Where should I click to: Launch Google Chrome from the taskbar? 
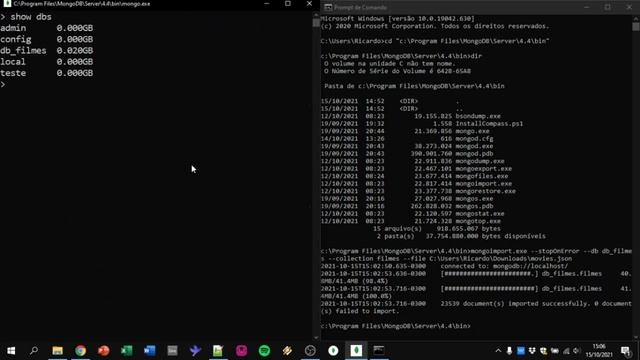click(80, 351)
